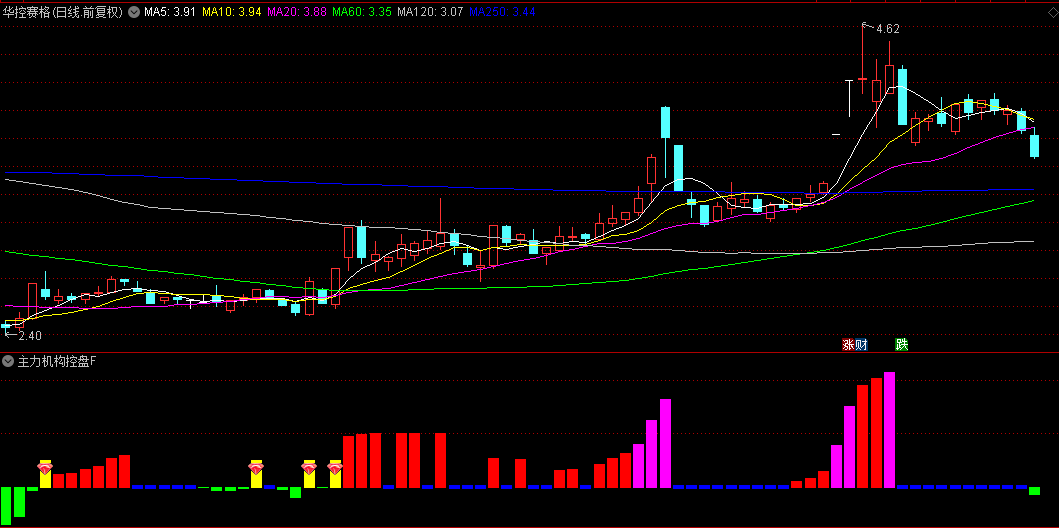Click the latest cyan candlestick at chart's right end
This screenshot has height=528, width=1059.
click(x=1035, y=146)
